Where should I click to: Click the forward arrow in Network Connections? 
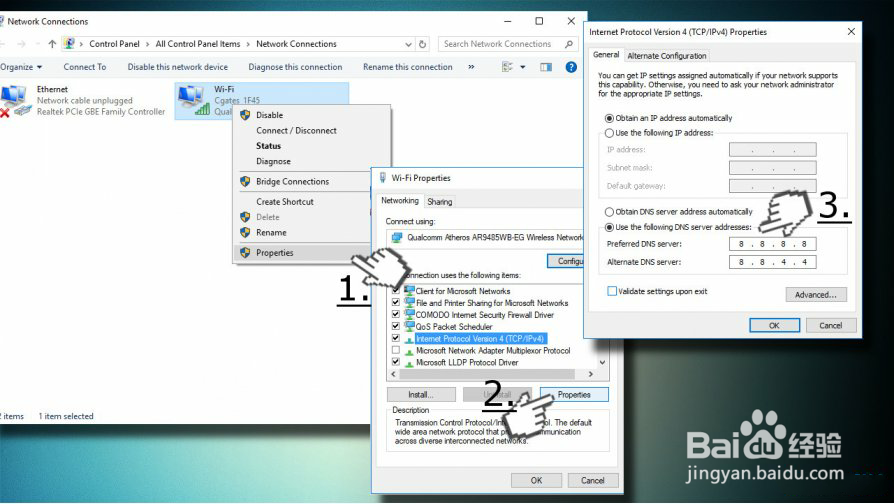pos(22,44)
